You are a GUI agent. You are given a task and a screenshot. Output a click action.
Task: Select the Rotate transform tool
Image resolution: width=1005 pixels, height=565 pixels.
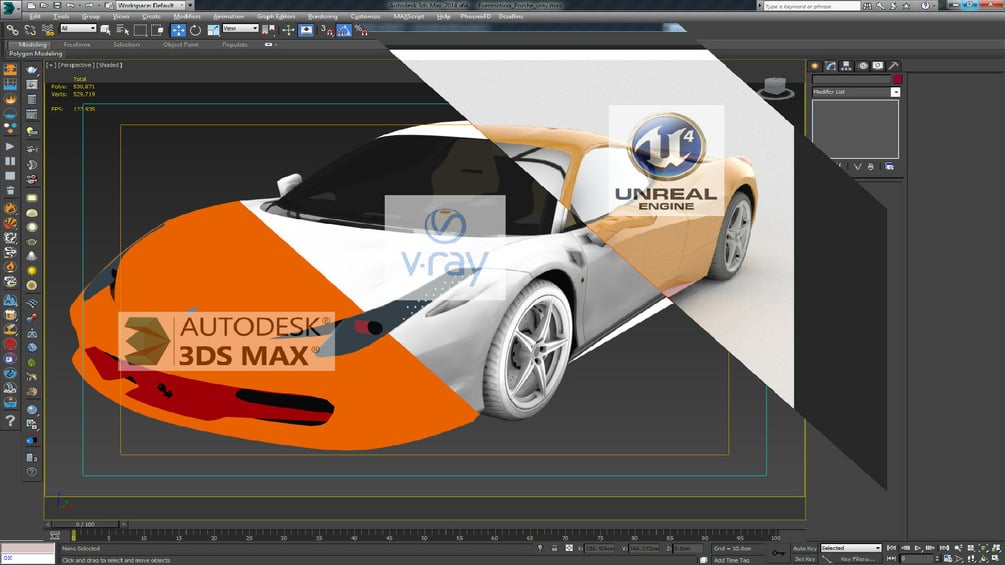click(x=195, y=30)
